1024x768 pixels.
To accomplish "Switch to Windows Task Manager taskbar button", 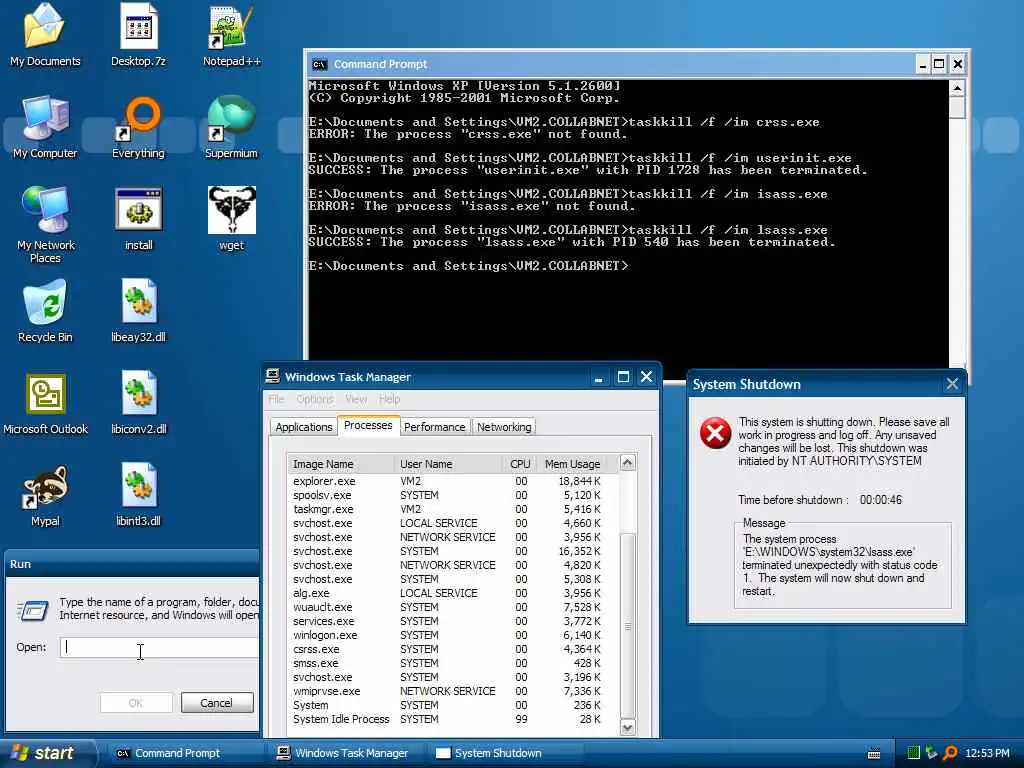I will pyautogui.click(x=344, y=753).
